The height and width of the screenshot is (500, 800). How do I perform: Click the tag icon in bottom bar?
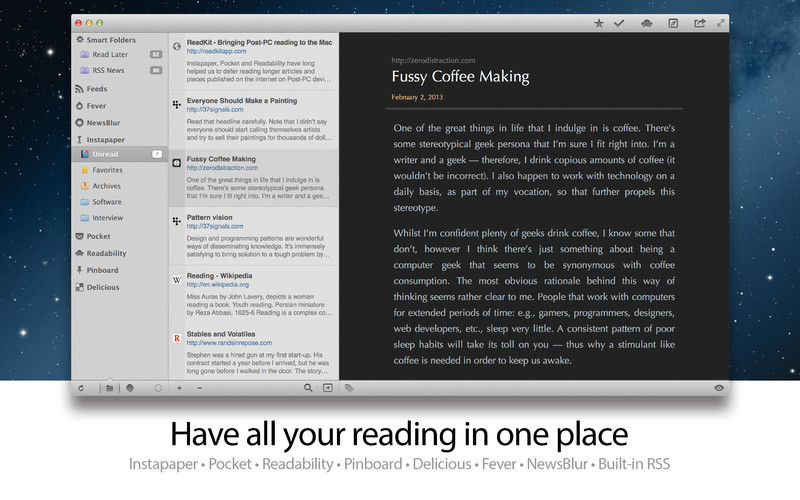pyautogui.click(x=349, y=387)
